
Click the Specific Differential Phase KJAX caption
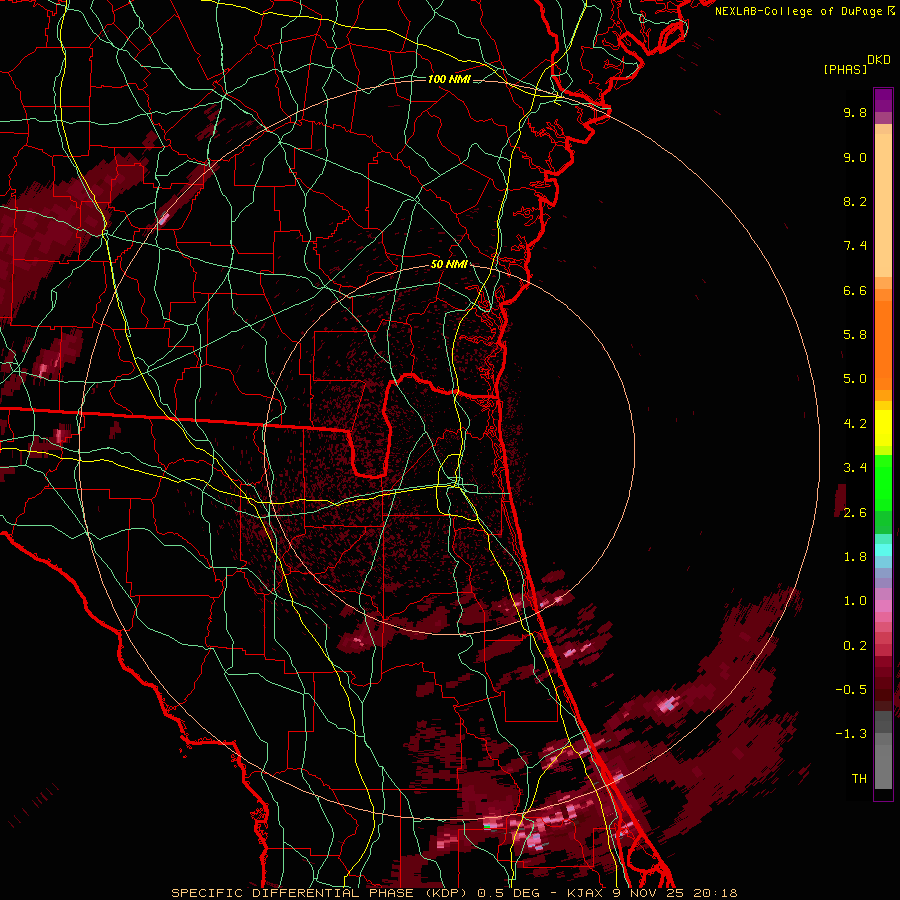tap(454, 893)
